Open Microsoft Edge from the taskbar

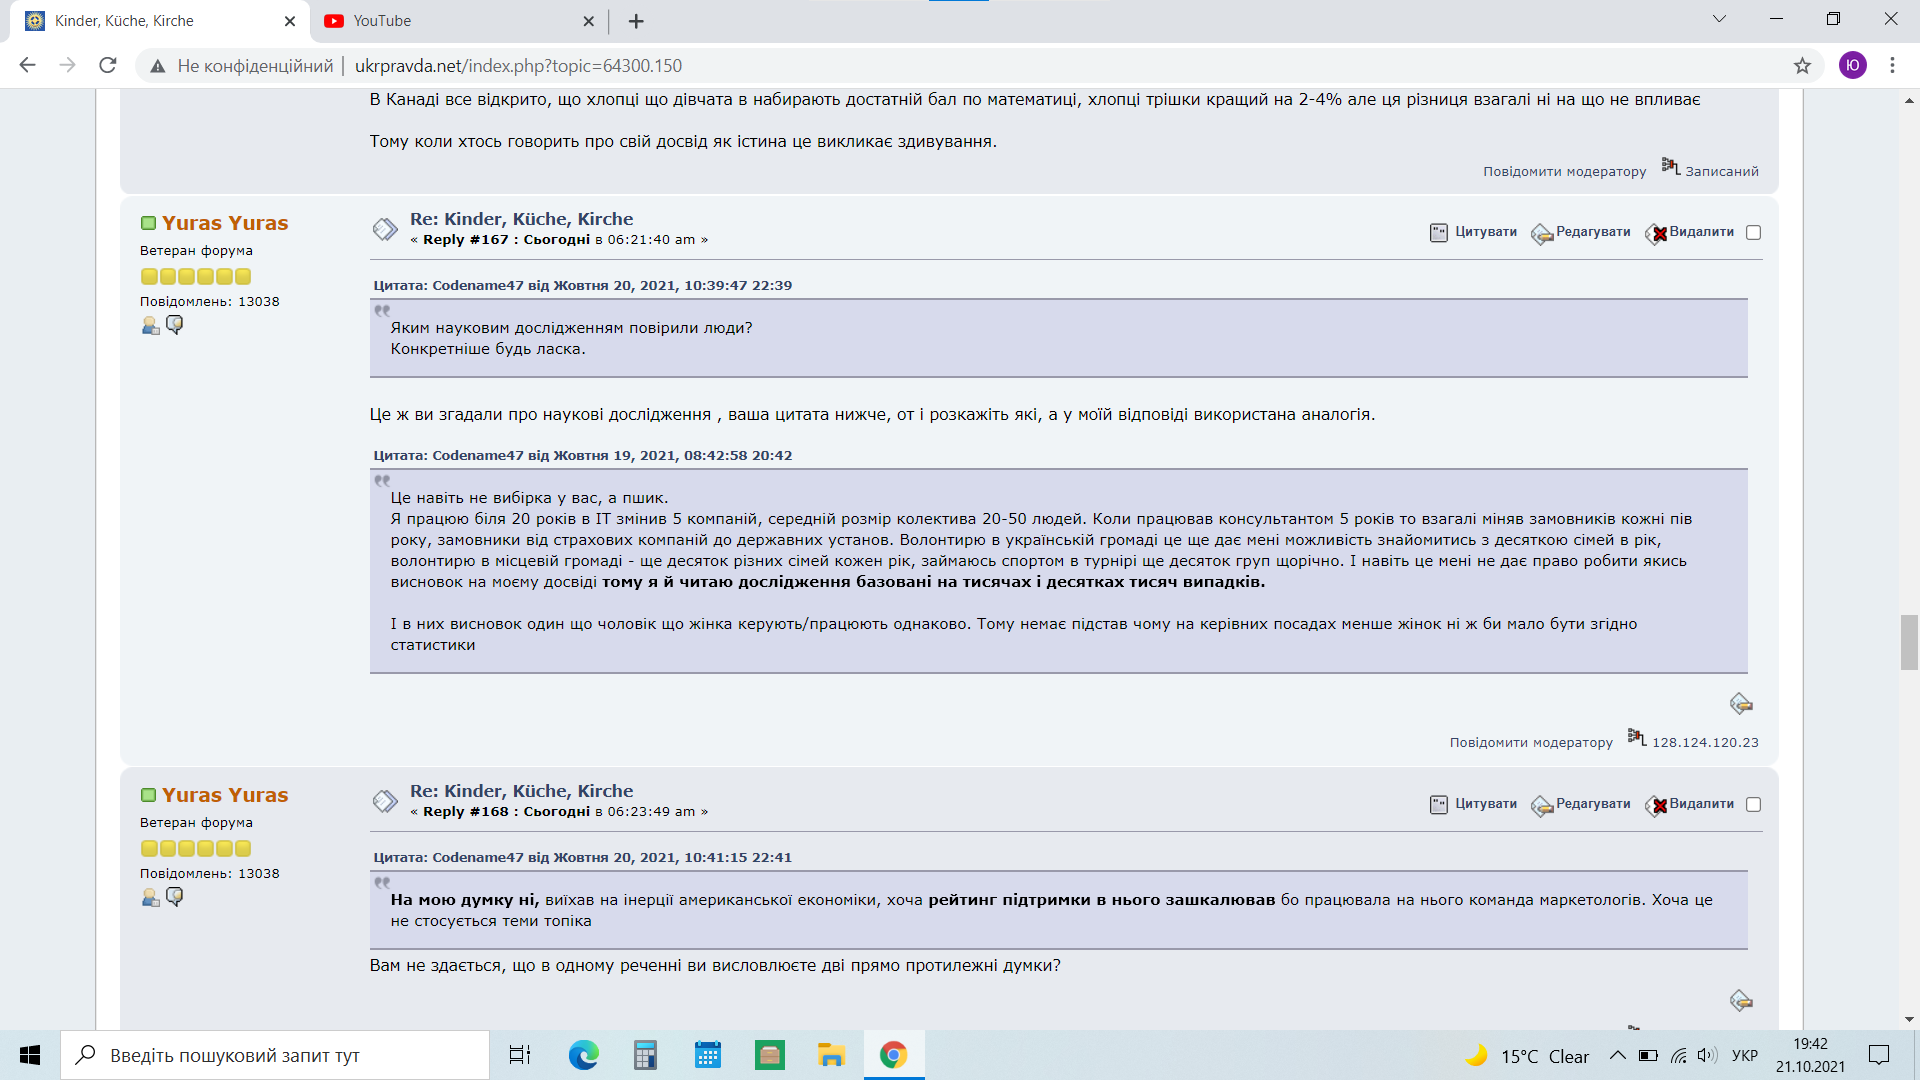(x=583, y=1055)
